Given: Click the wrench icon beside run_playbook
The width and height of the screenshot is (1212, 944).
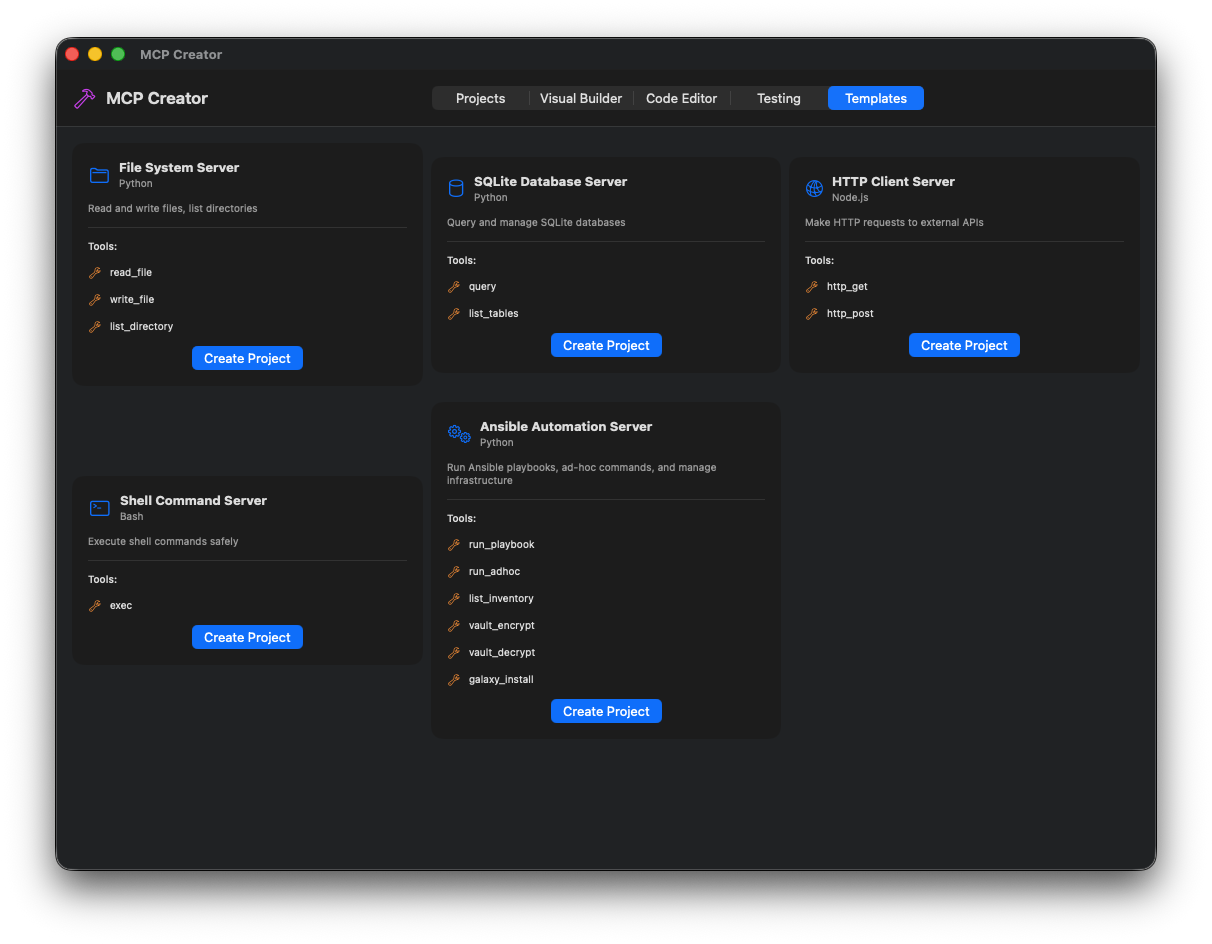Looking at the screenshot, I should click(455, 544).
